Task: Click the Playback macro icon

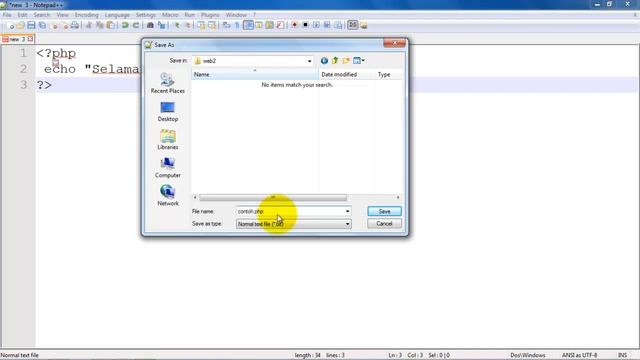Action: [x=316, y=25]
